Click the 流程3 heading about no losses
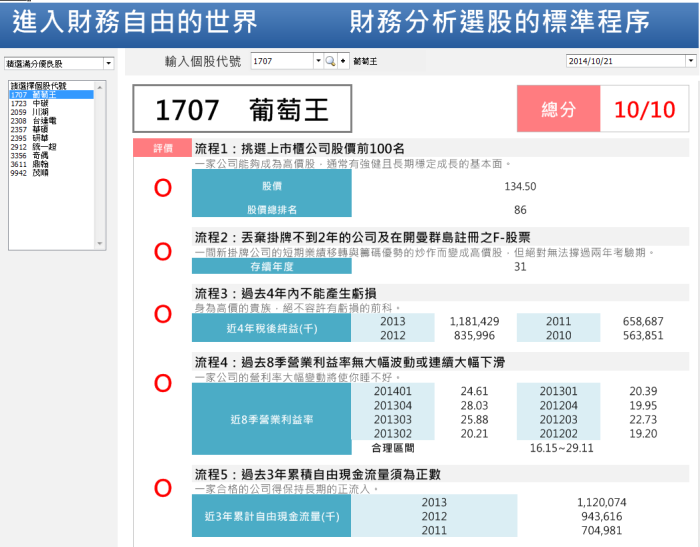Viewport: 700px width, 547px height. pos(286,293)
